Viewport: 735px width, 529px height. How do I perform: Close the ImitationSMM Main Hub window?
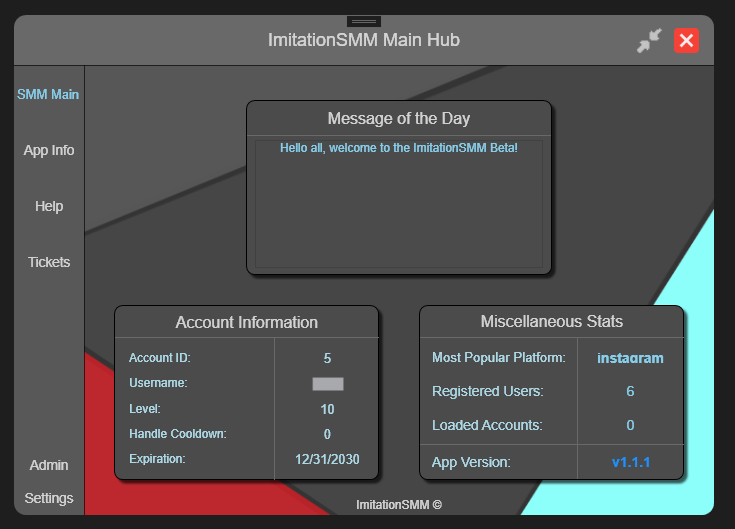686,41
